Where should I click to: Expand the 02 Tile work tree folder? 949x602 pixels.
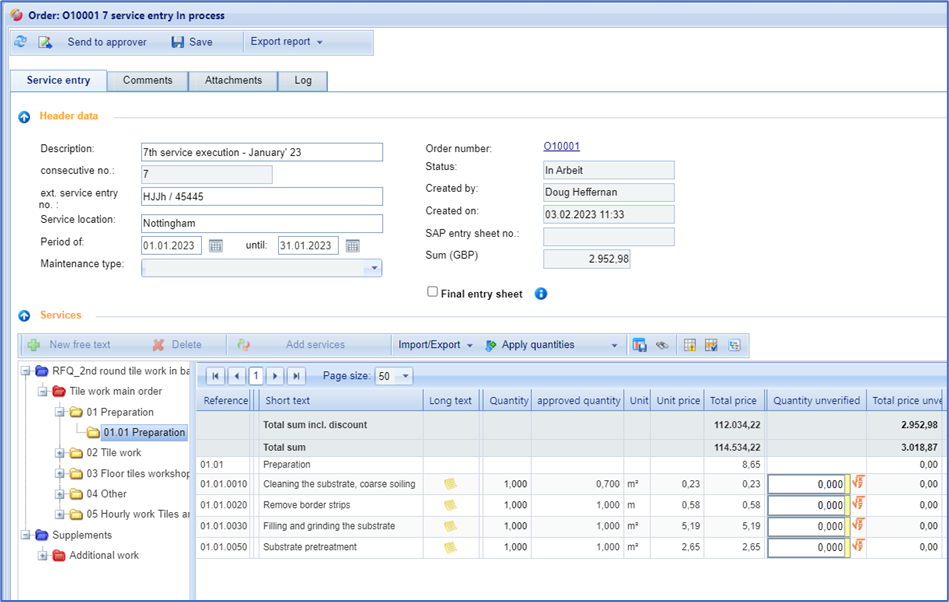click(61, 453)
